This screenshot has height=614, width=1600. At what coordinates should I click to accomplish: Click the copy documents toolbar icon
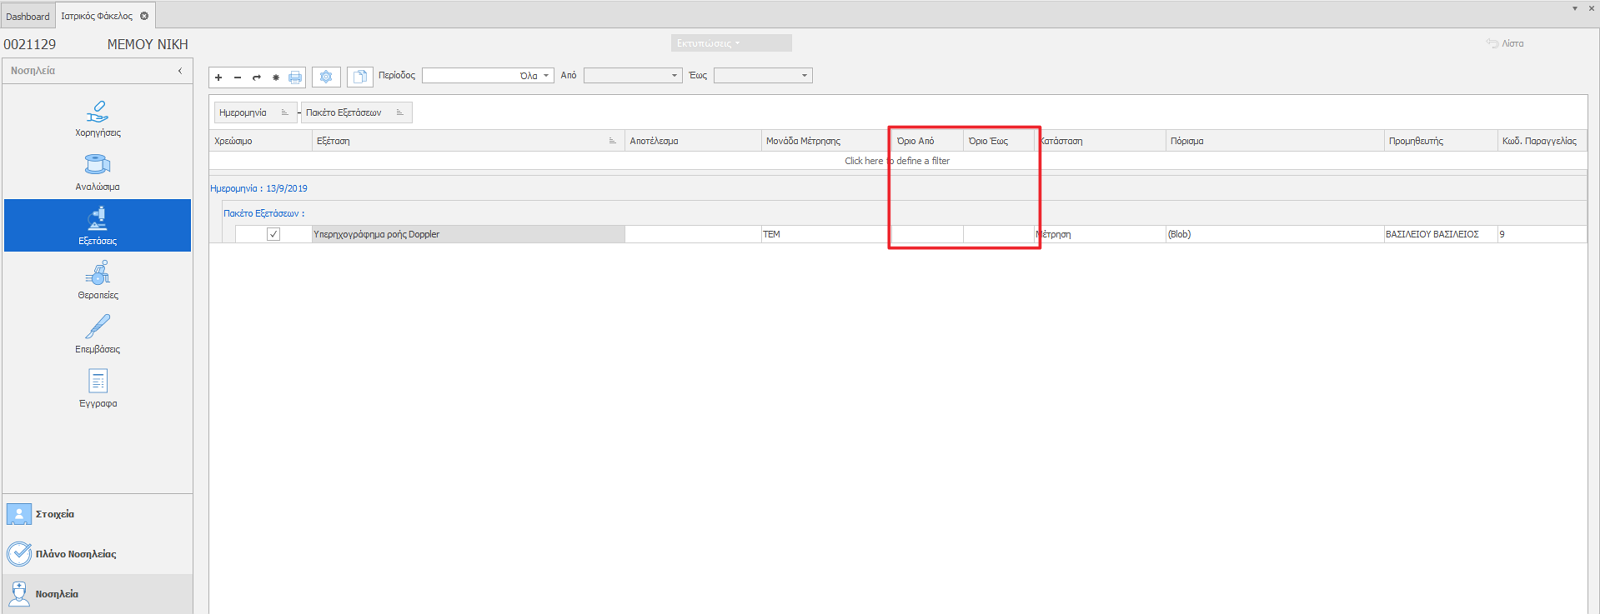pos(360,77)
